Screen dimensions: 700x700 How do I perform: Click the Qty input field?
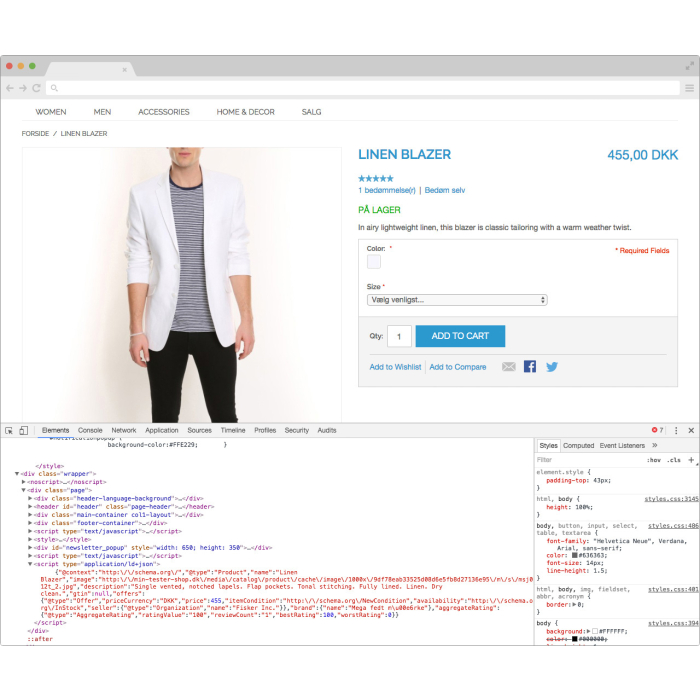pos(399,336)
